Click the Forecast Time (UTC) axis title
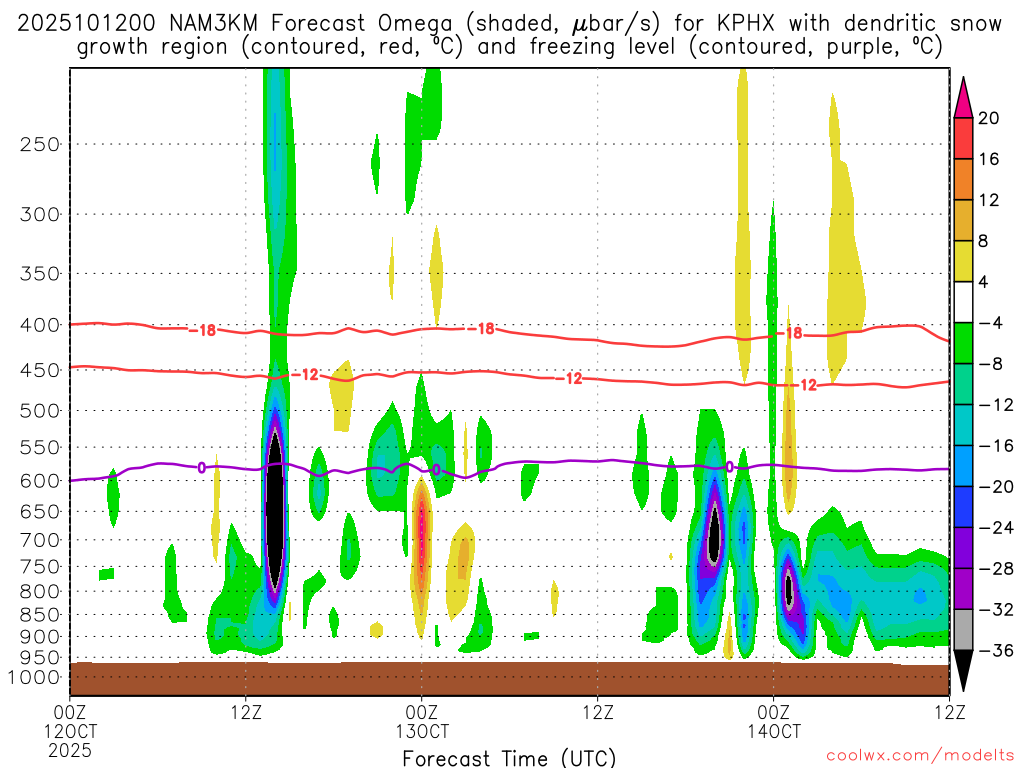 [x=509, y=758]
